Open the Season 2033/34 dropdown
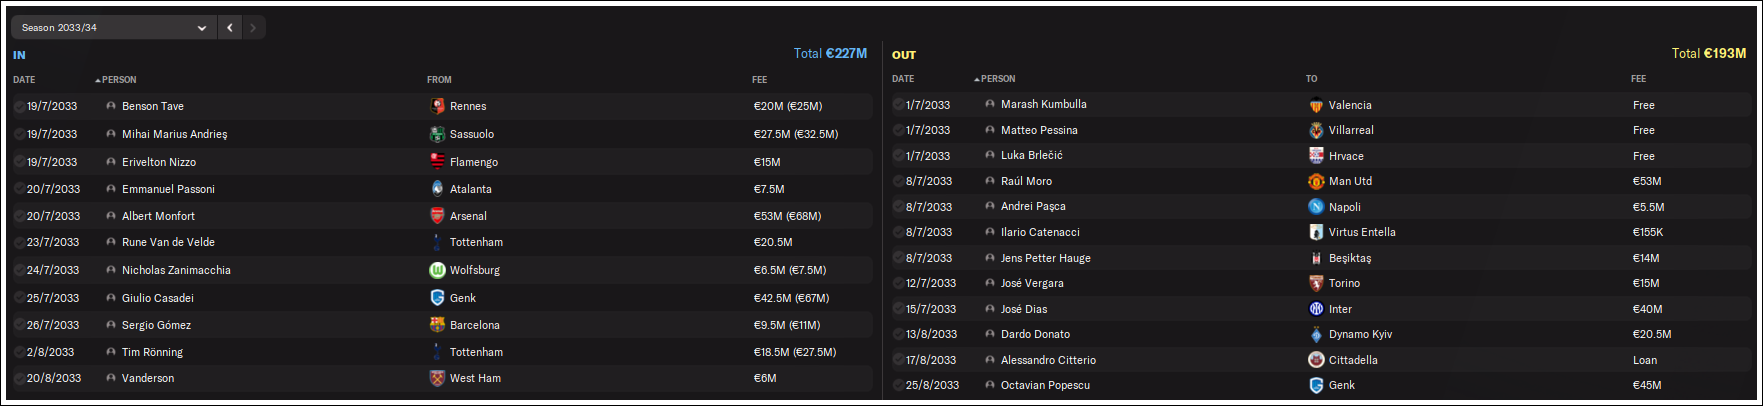The image size is (1763, 406). point(113,27)
